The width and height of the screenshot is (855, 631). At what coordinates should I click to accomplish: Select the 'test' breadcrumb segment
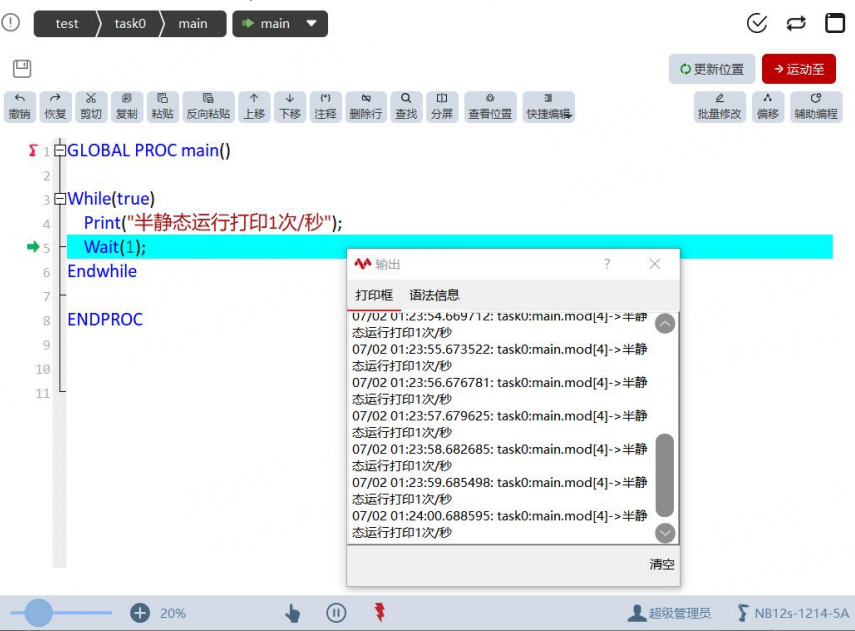click(x=66, y=24)
